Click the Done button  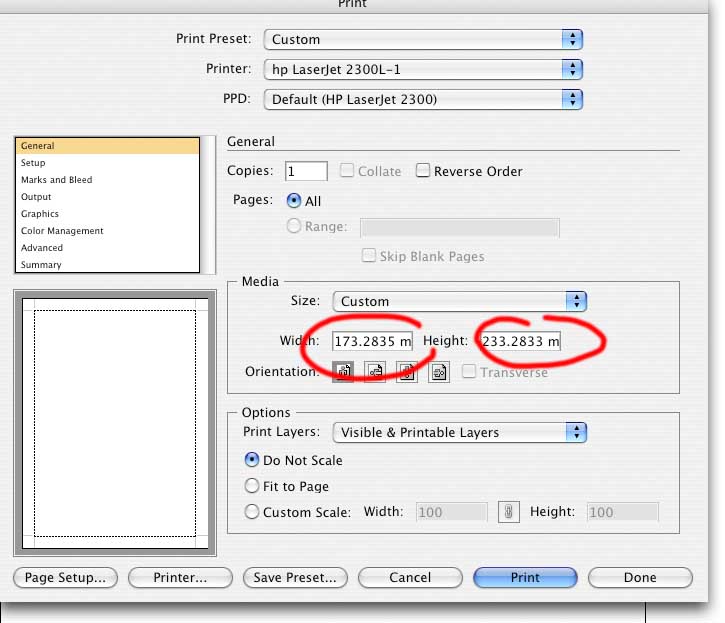tap(640, 578)
